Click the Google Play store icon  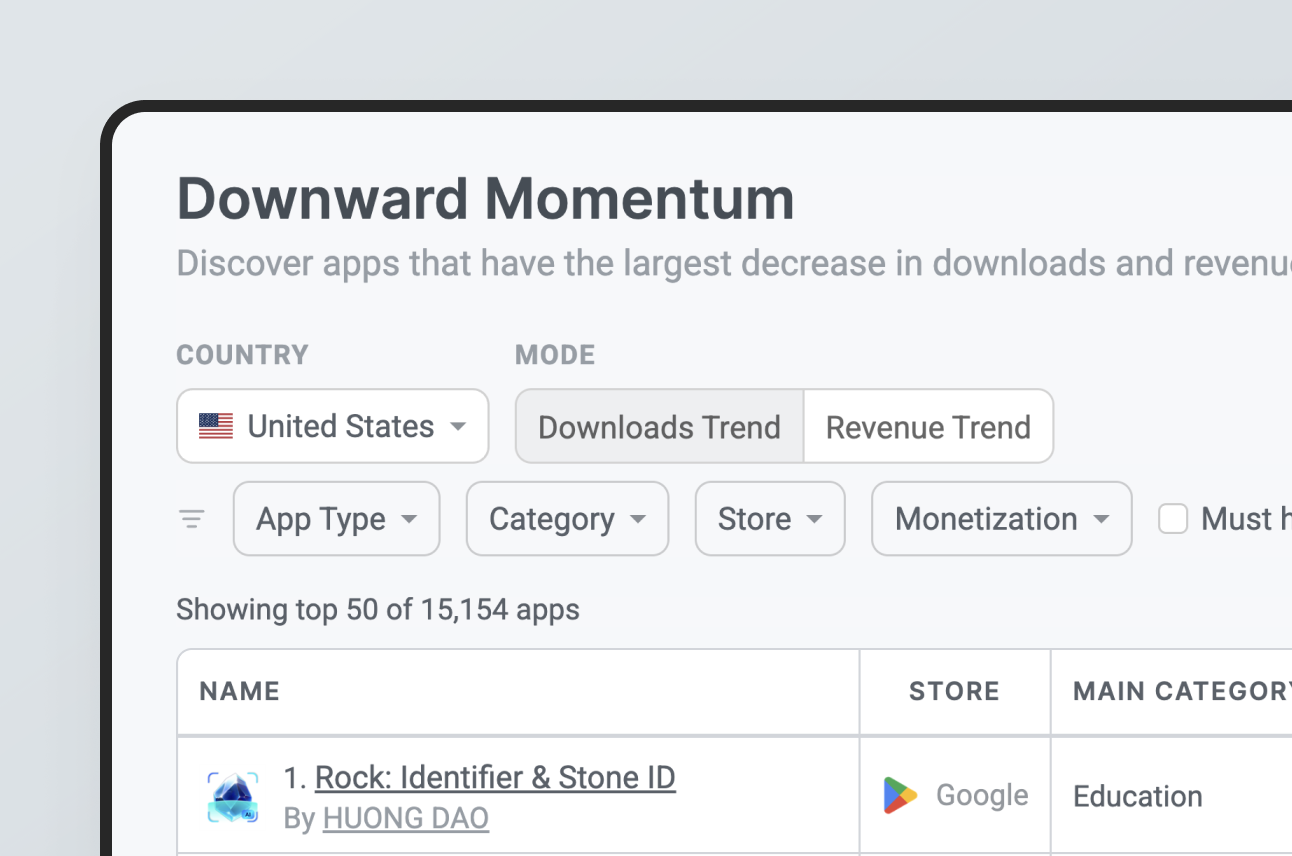(900, 796)
